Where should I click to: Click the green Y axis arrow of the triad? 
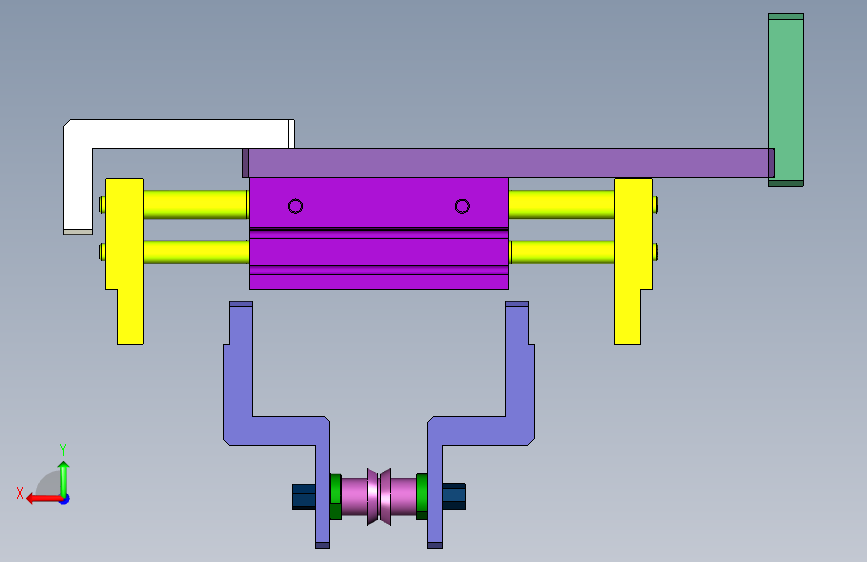(x=64, y=479)
